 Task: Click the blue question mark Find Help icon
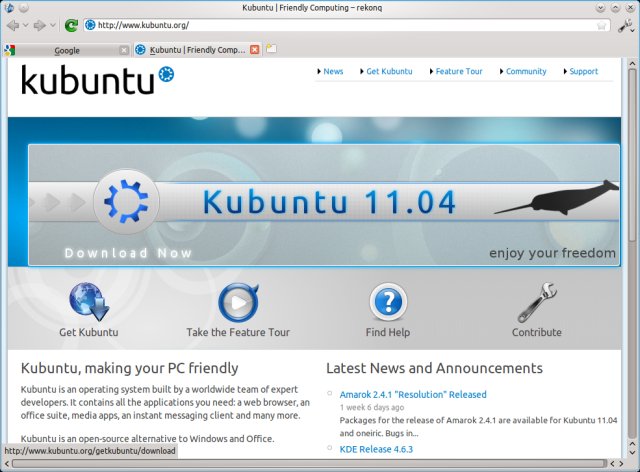(x=388, y=302)
